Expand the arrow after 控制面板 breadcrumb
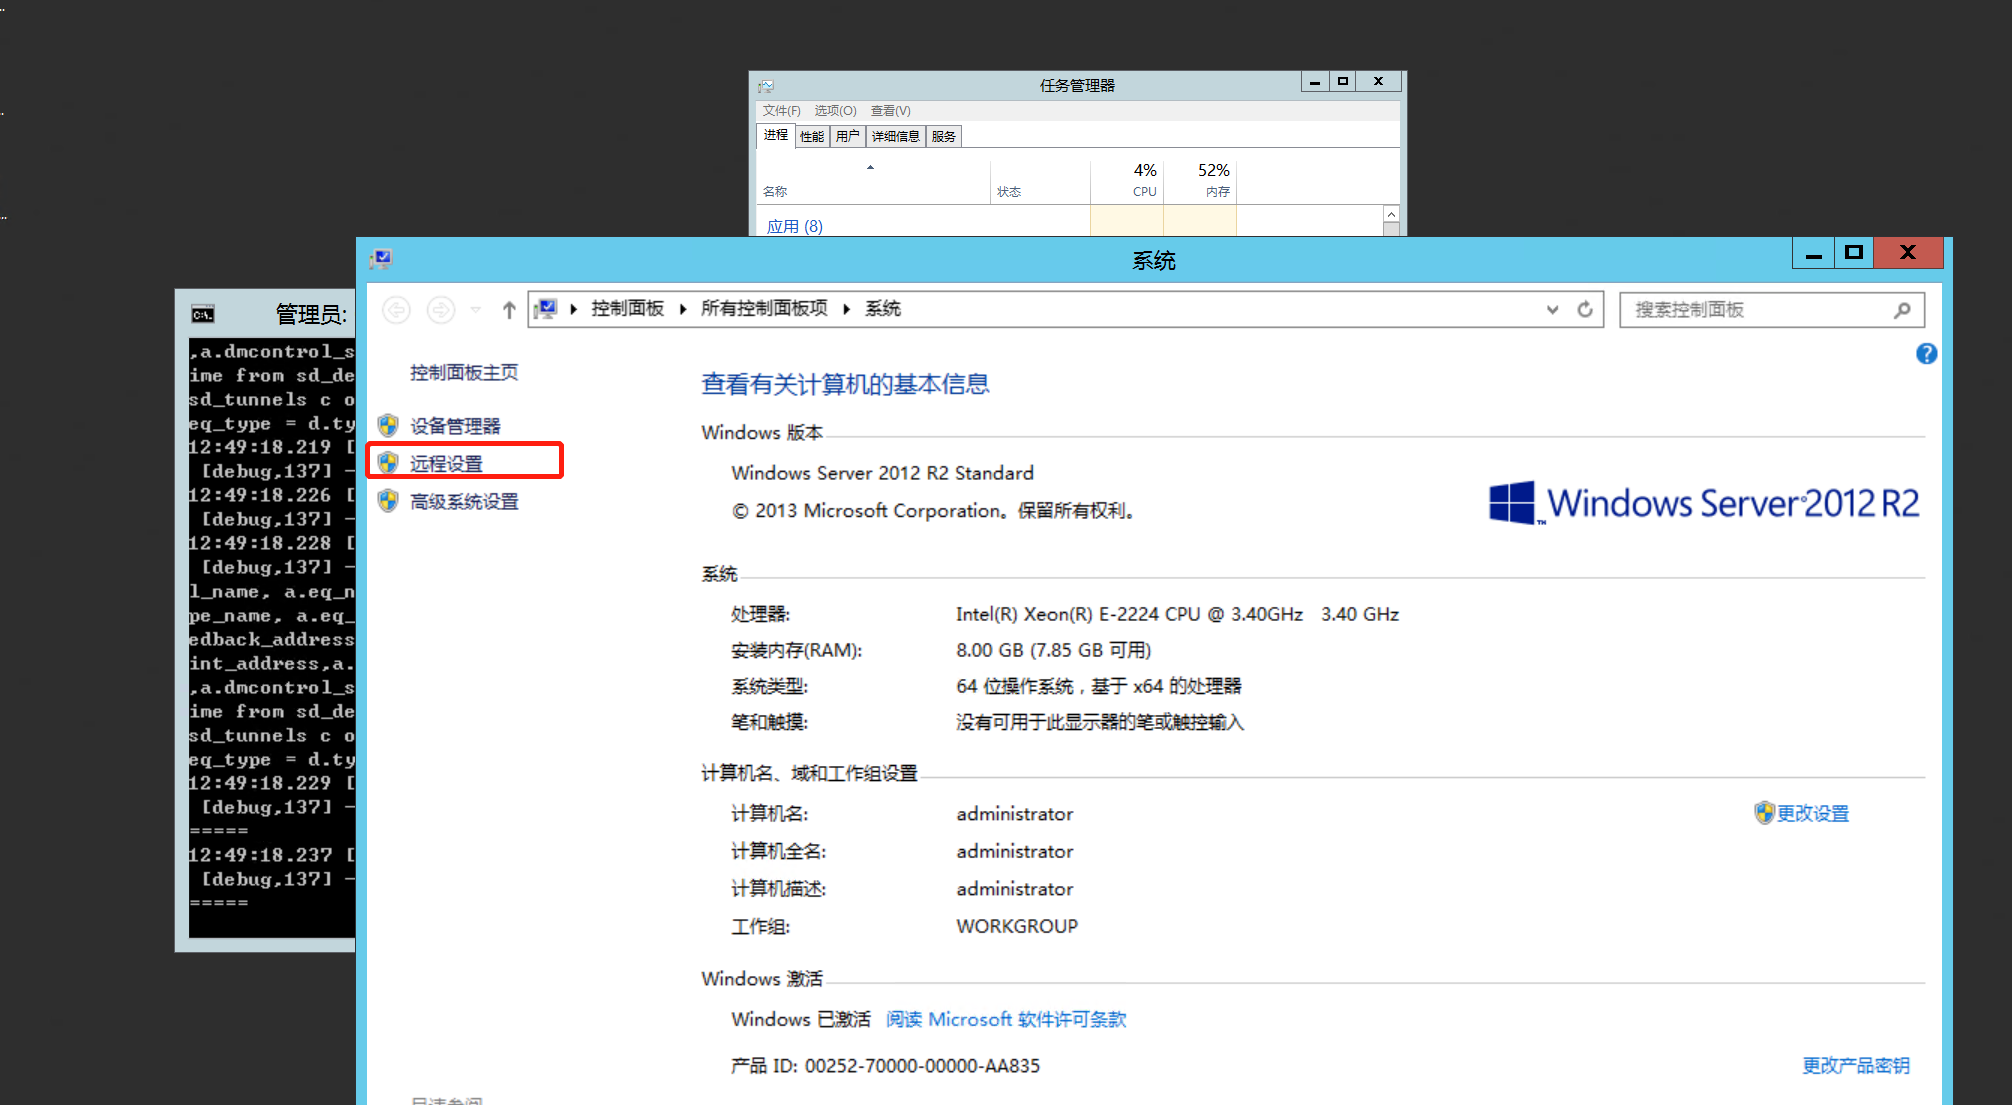Image resolution: width=2012 pixels, height=1105 pixels. 683,309
